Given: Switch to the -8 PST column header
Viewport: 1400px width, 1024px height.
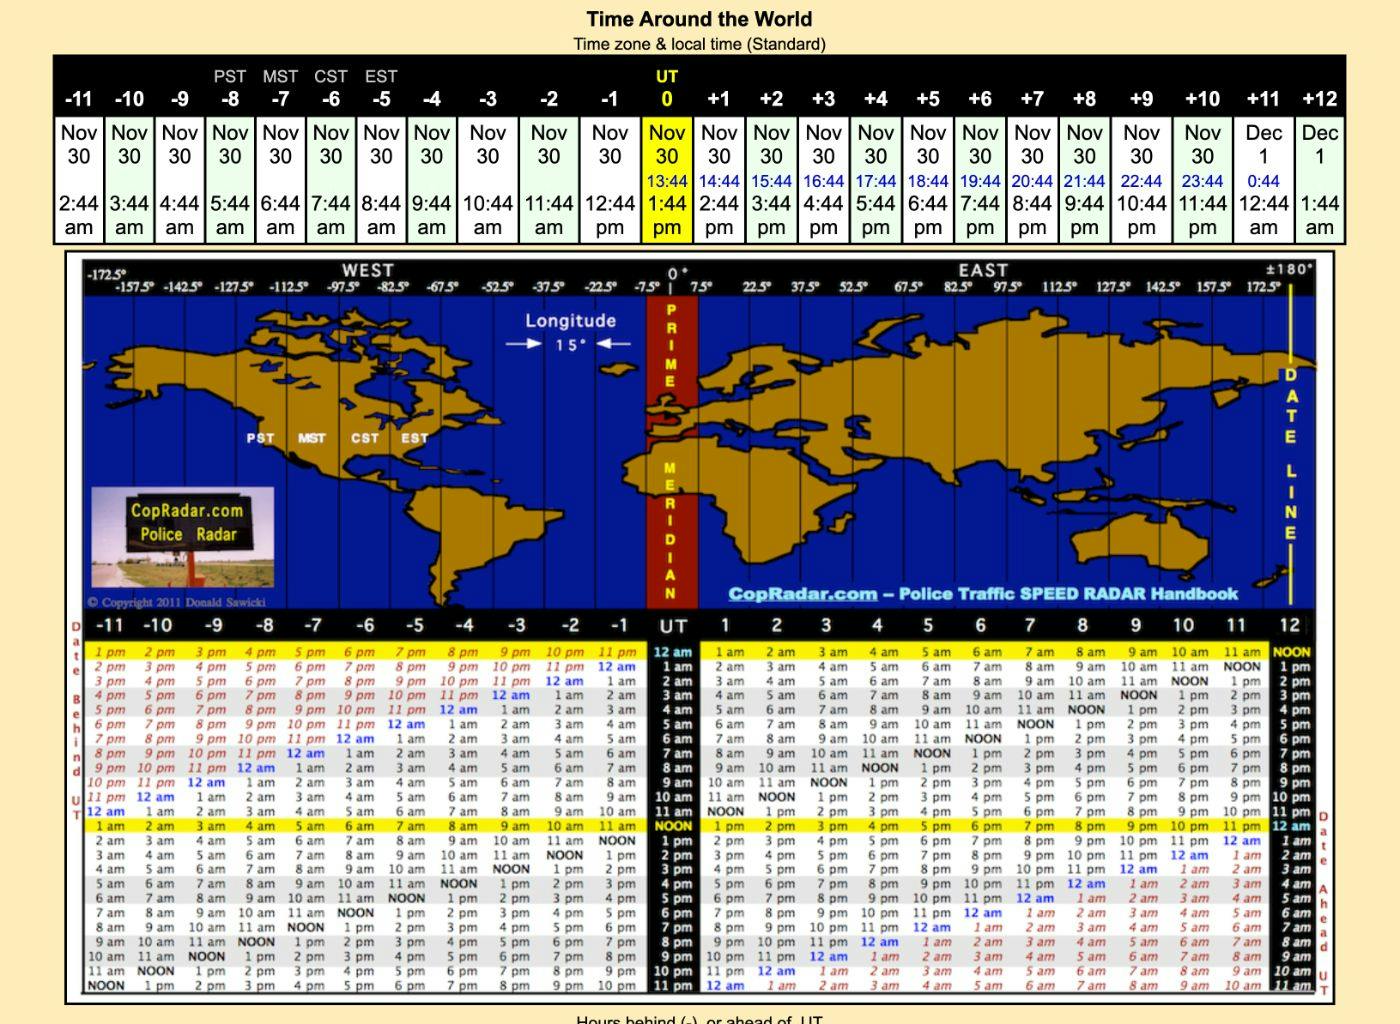Looking at the screenshot, I should [229, 88].
